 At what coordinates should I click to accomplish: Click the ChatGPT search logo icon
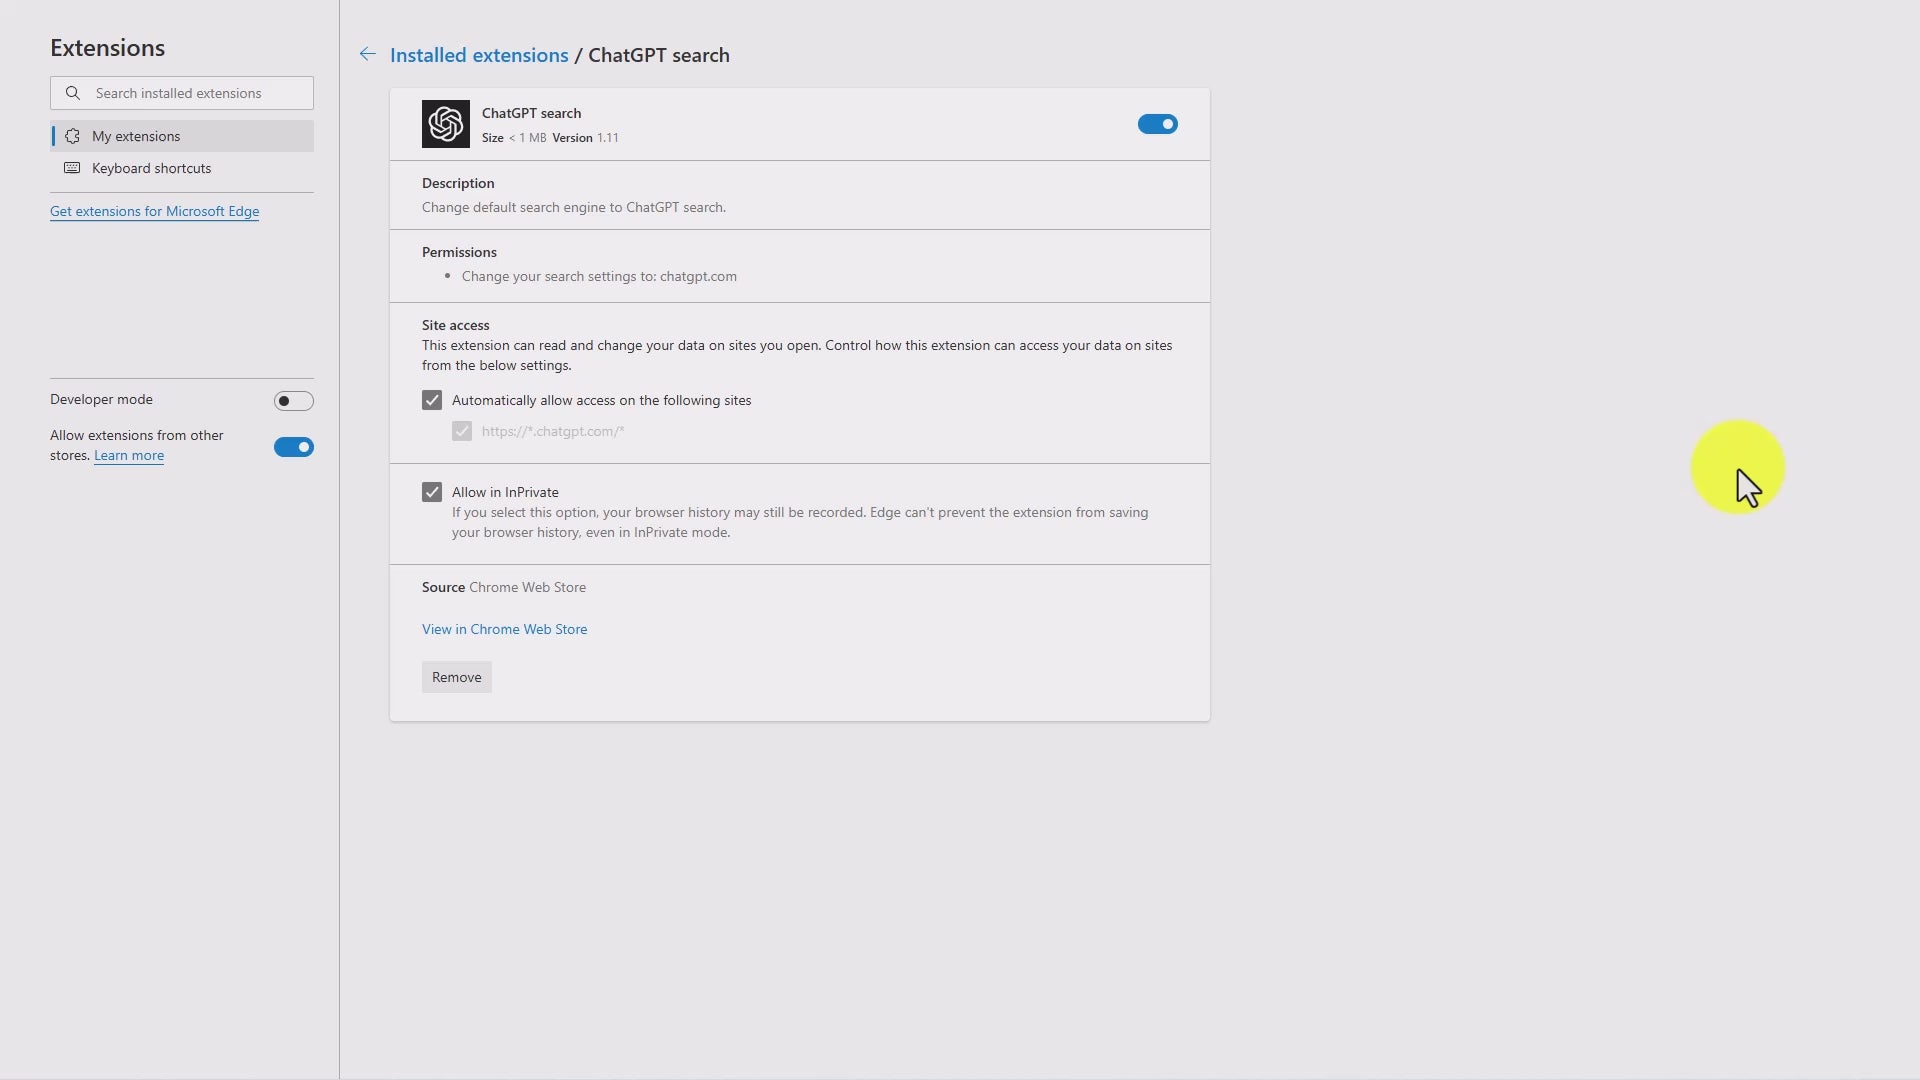445,124
